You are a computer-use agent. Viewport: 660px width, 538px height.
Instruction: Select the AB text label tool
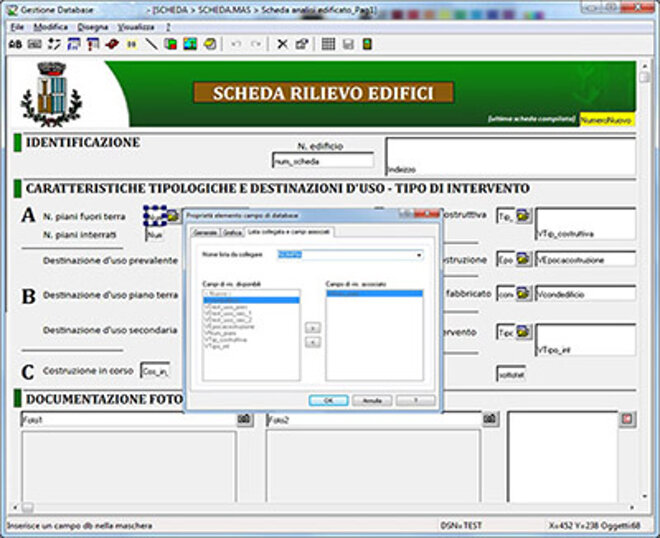[15, 44]
